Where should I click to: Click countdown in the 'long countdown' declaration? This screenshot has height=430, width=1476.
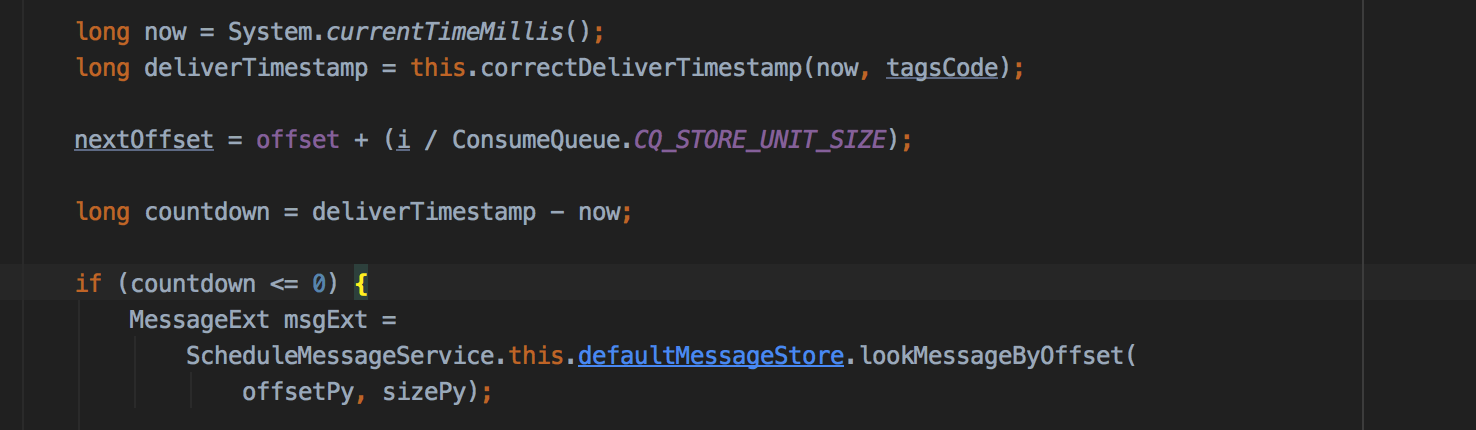[x=207, y=212]
